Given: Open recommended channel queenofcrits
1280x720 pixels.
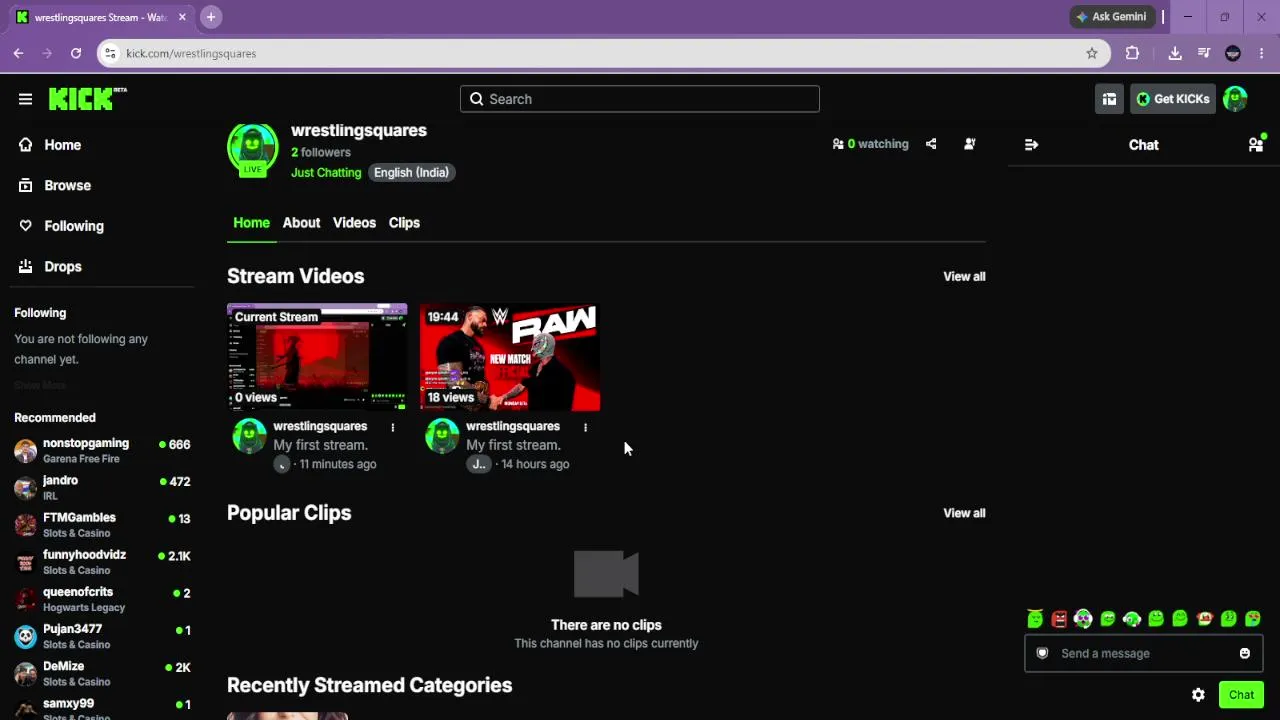Looking at the screenshot, I should coord(102,599).
